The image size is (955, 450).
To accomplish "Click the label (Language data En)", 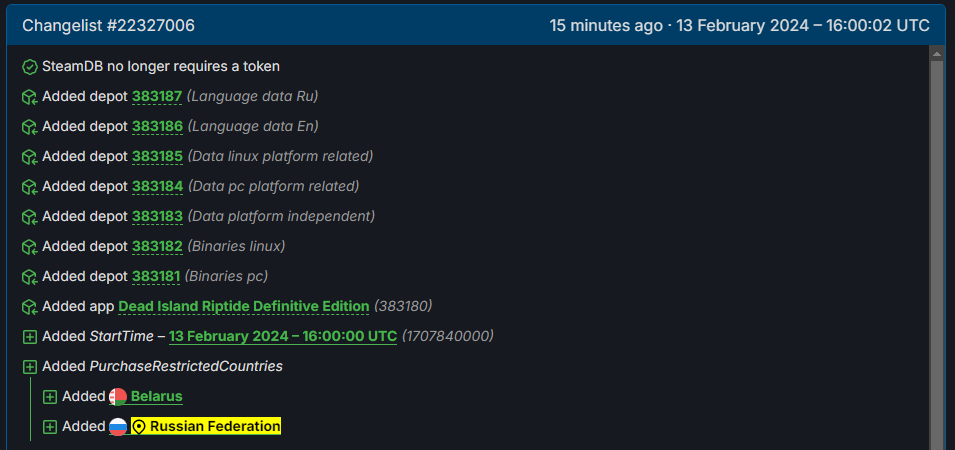I will [253, 126].
